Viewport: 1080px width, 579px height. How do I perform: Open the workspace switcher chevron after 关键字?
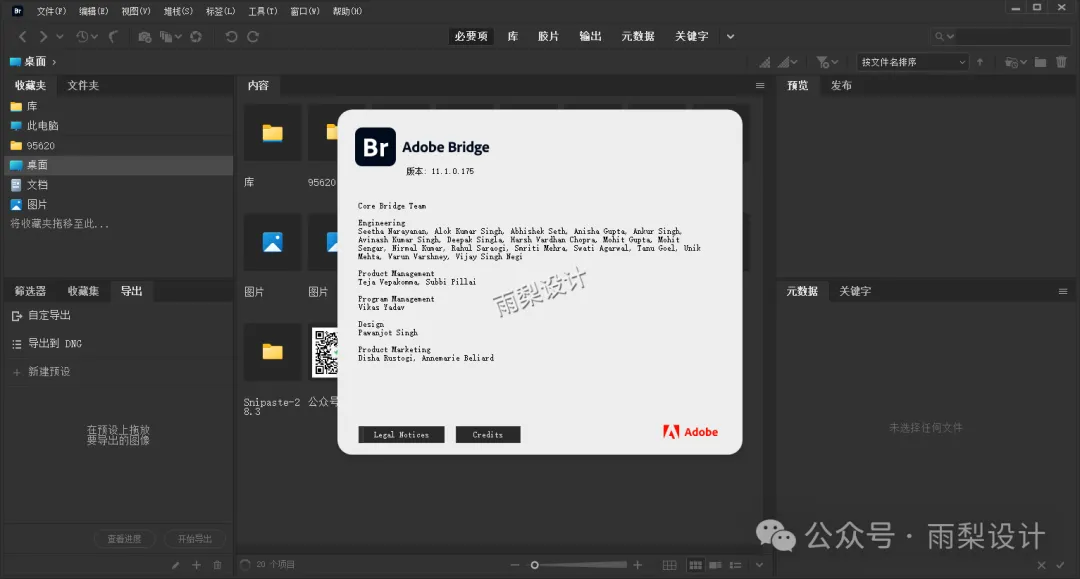pos(730,36)
